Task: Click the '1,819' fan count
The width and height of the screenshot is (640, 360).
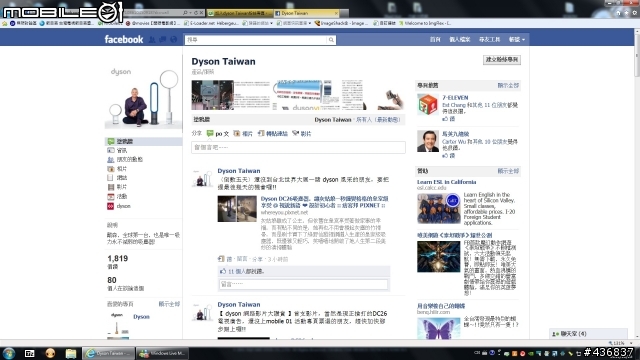Action: 118,258
